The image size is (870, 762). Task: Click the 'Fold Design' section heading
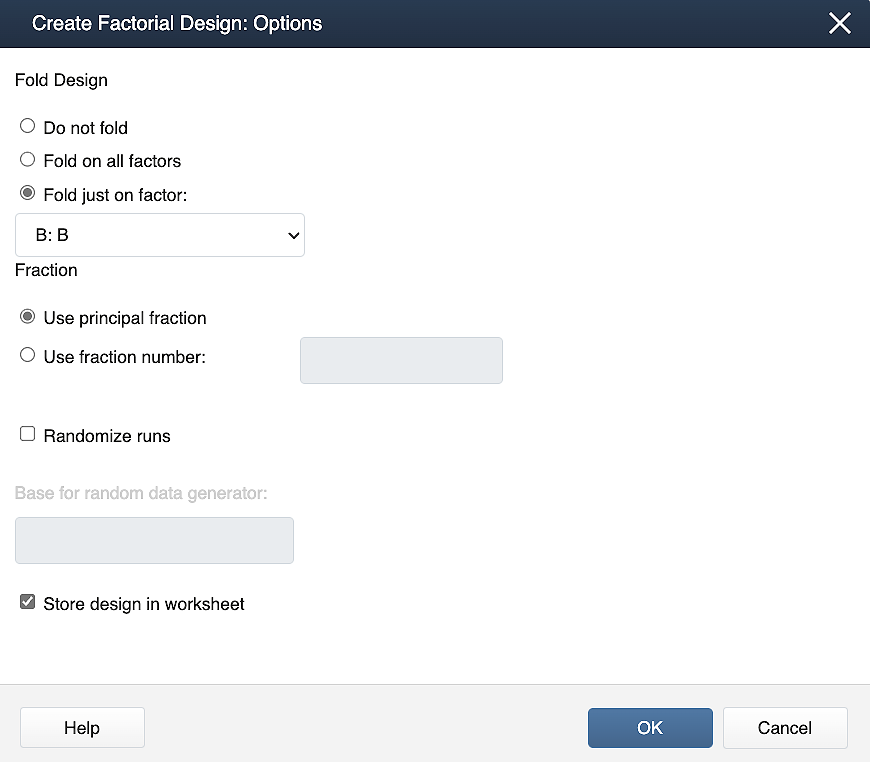61,80
